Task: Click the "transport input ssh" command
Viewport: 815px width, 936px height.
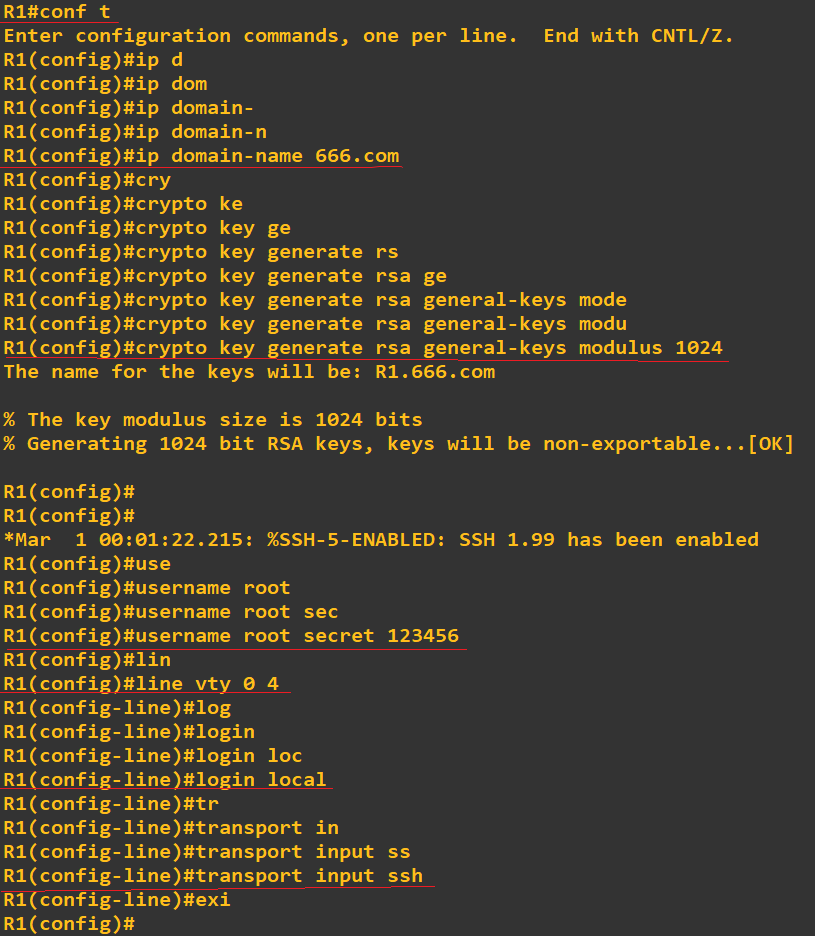Action: [309, 876]
